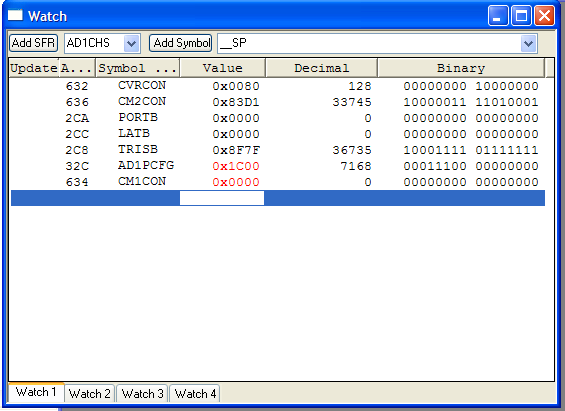Select the CM2CON row symbol
The width and height of the screenshot is (565, 411).
[142, 102]
